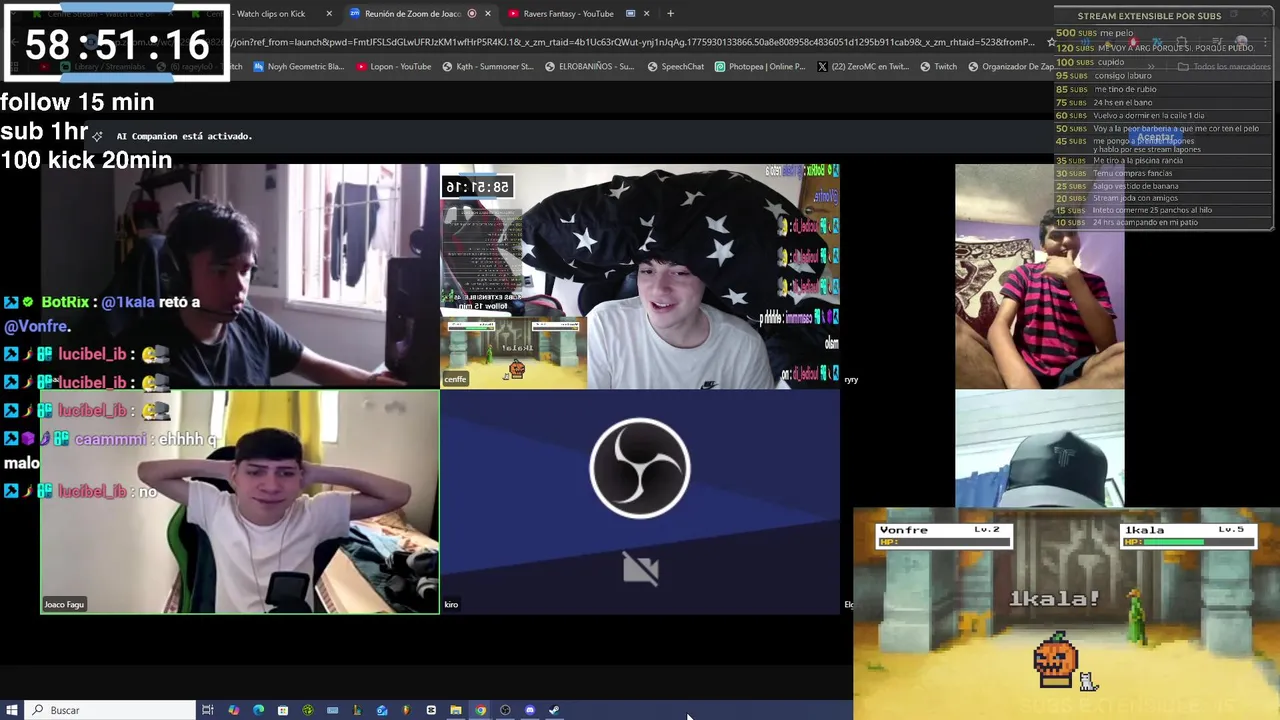Open the Windows Start menu
The height and width of the screenshot is (720, 1280).
point(11,710)
